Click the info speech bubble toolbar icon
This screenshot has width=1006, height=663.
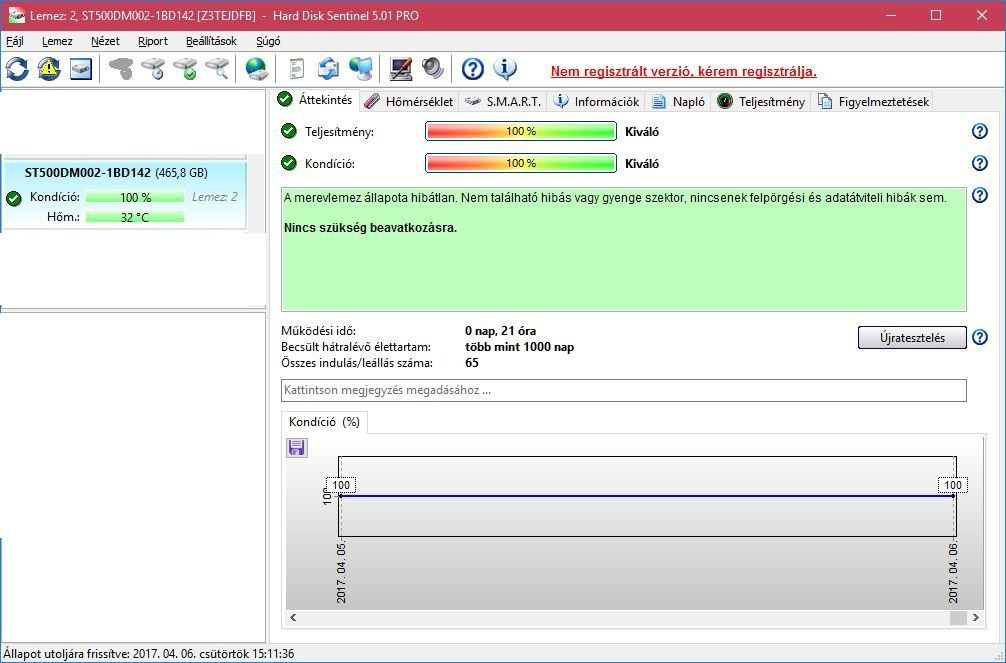(x=505, y=69)
